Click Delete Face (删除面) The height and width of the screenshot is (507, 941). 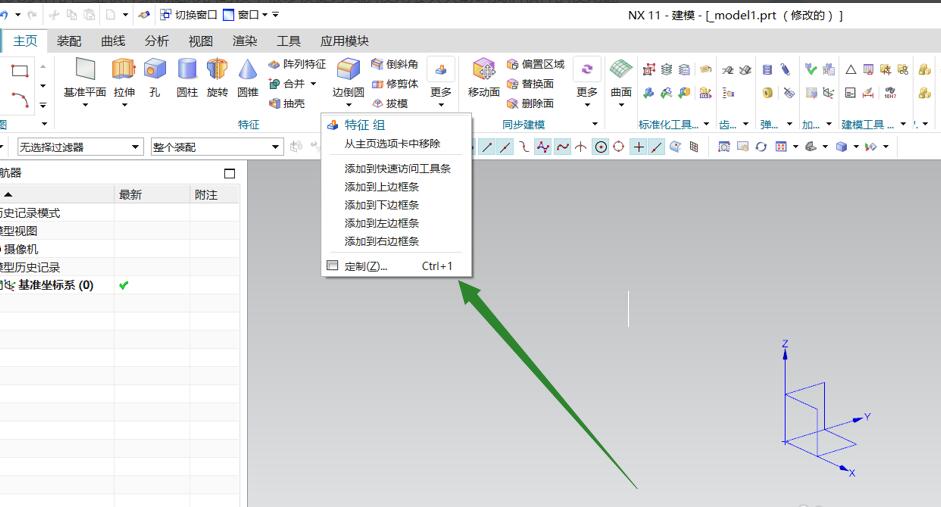(x=530, y=103)
